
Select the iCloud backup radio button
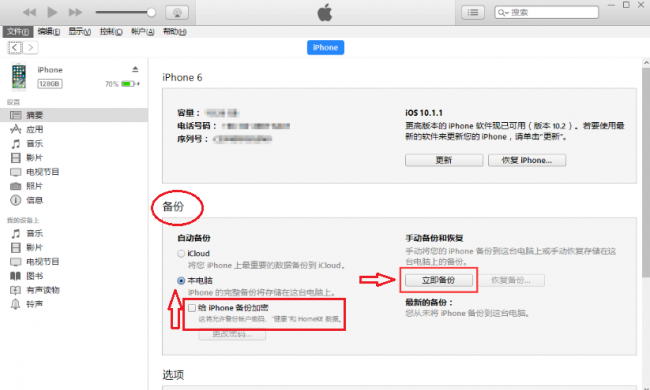[x=181, y=254]
